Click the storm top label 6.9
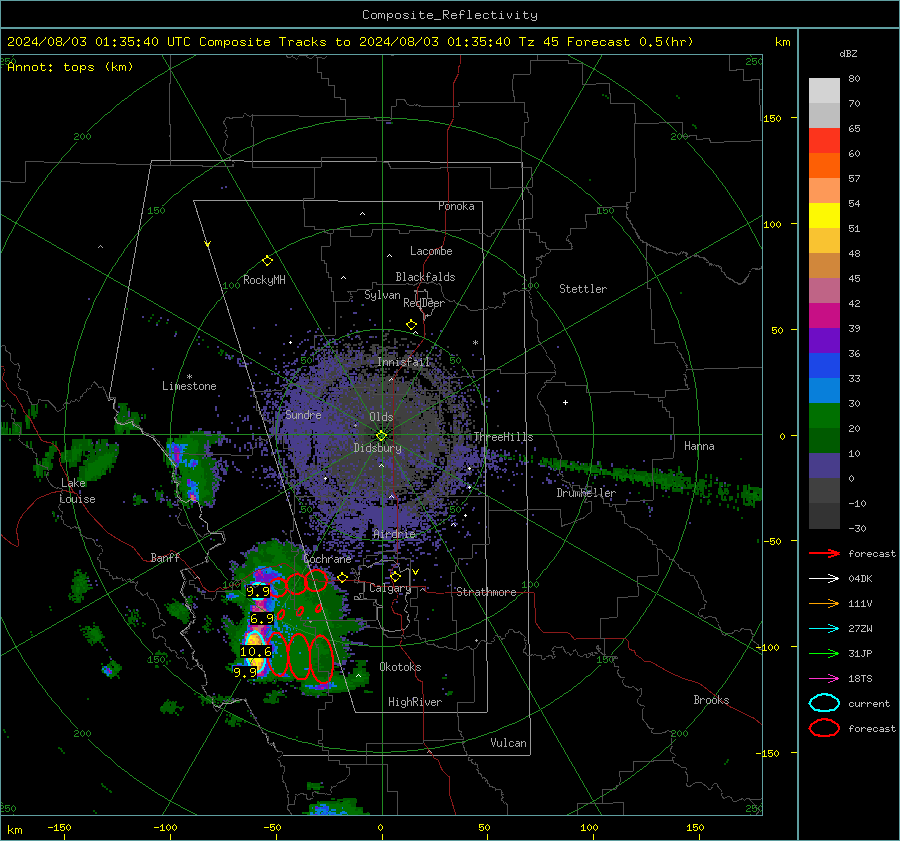The image size is (900, 841). click(262, 618)
